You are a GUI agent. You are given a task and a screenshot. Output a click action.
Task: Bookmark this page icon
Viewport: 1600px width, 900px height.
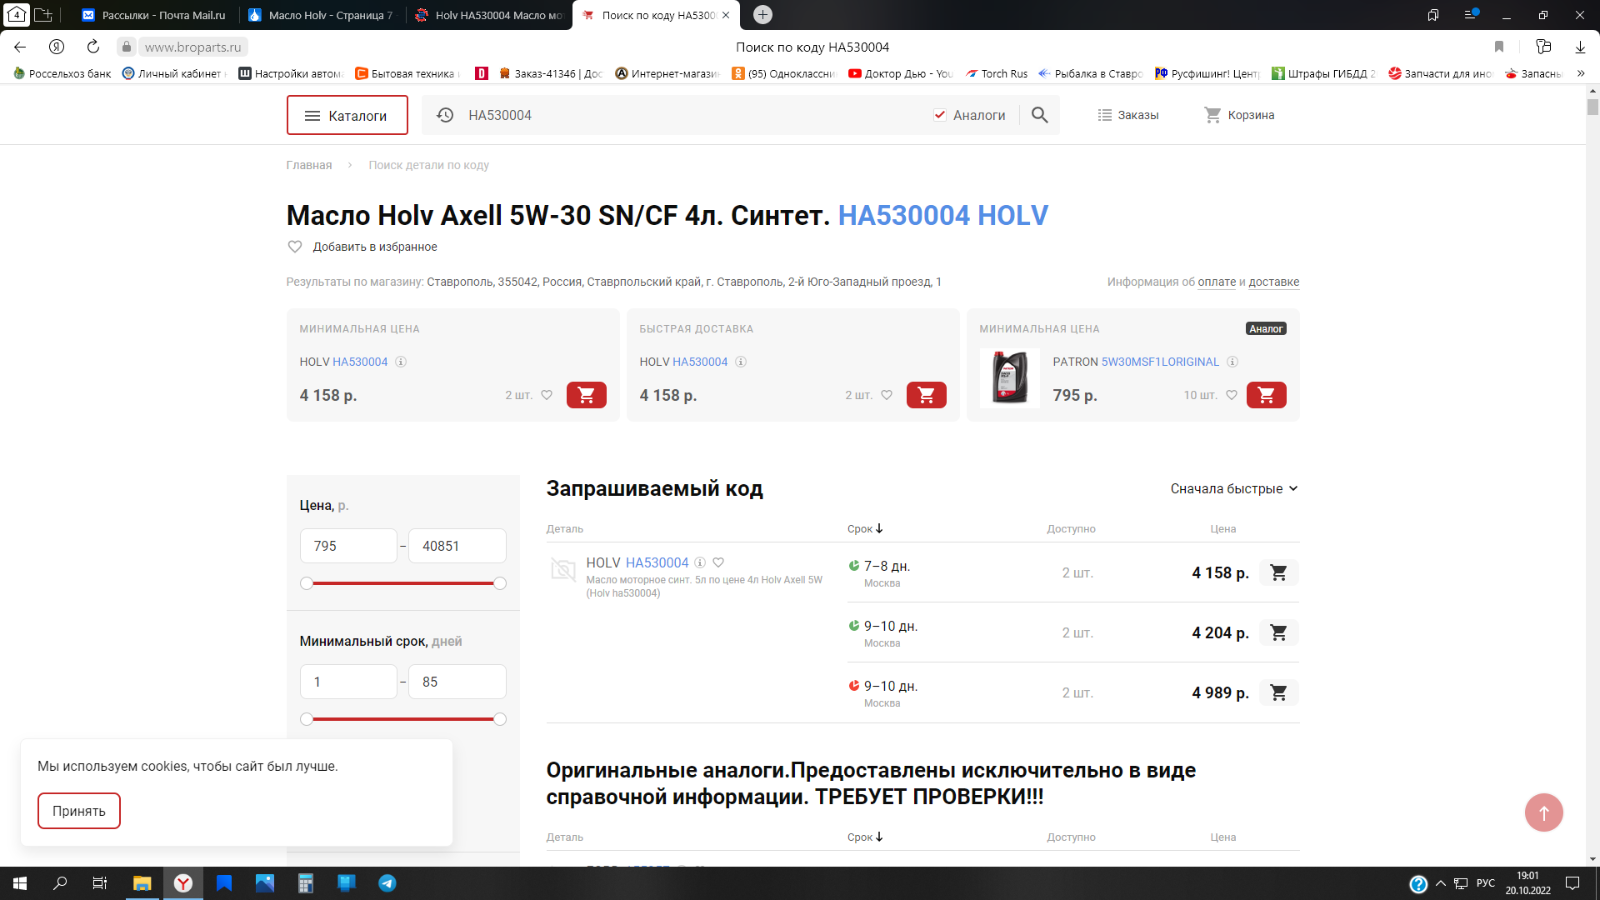tap(1499, 47)
